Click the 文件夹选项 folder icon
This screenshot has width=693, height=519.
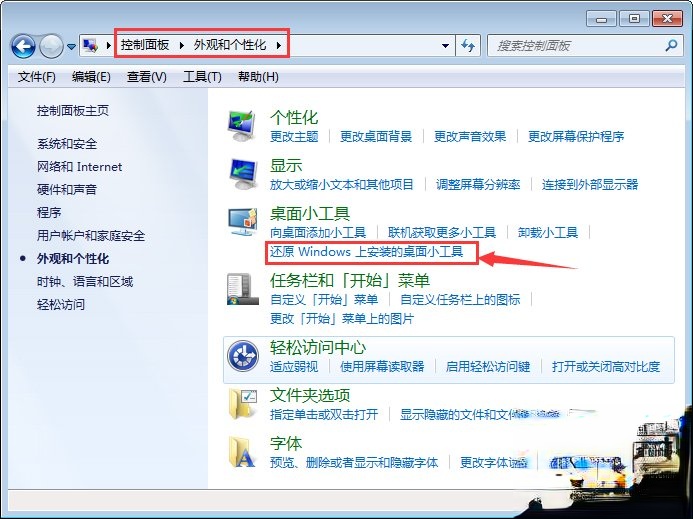(x=242, y=404)
